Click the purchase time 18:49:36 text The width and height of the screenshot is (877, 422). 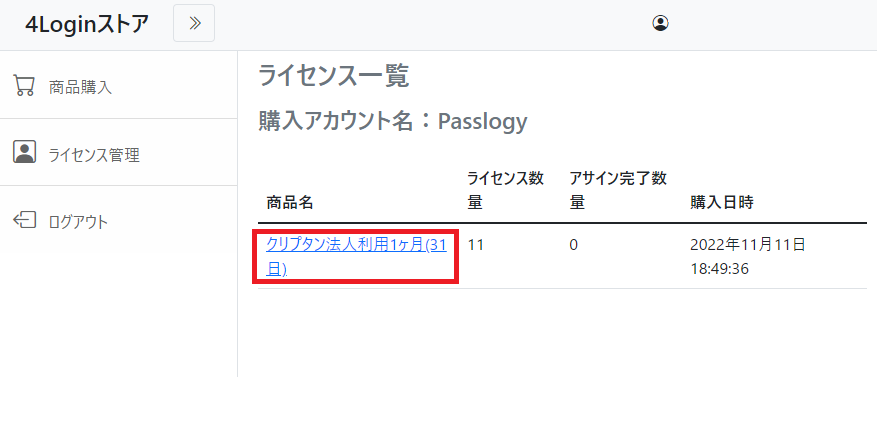(720, 269)
